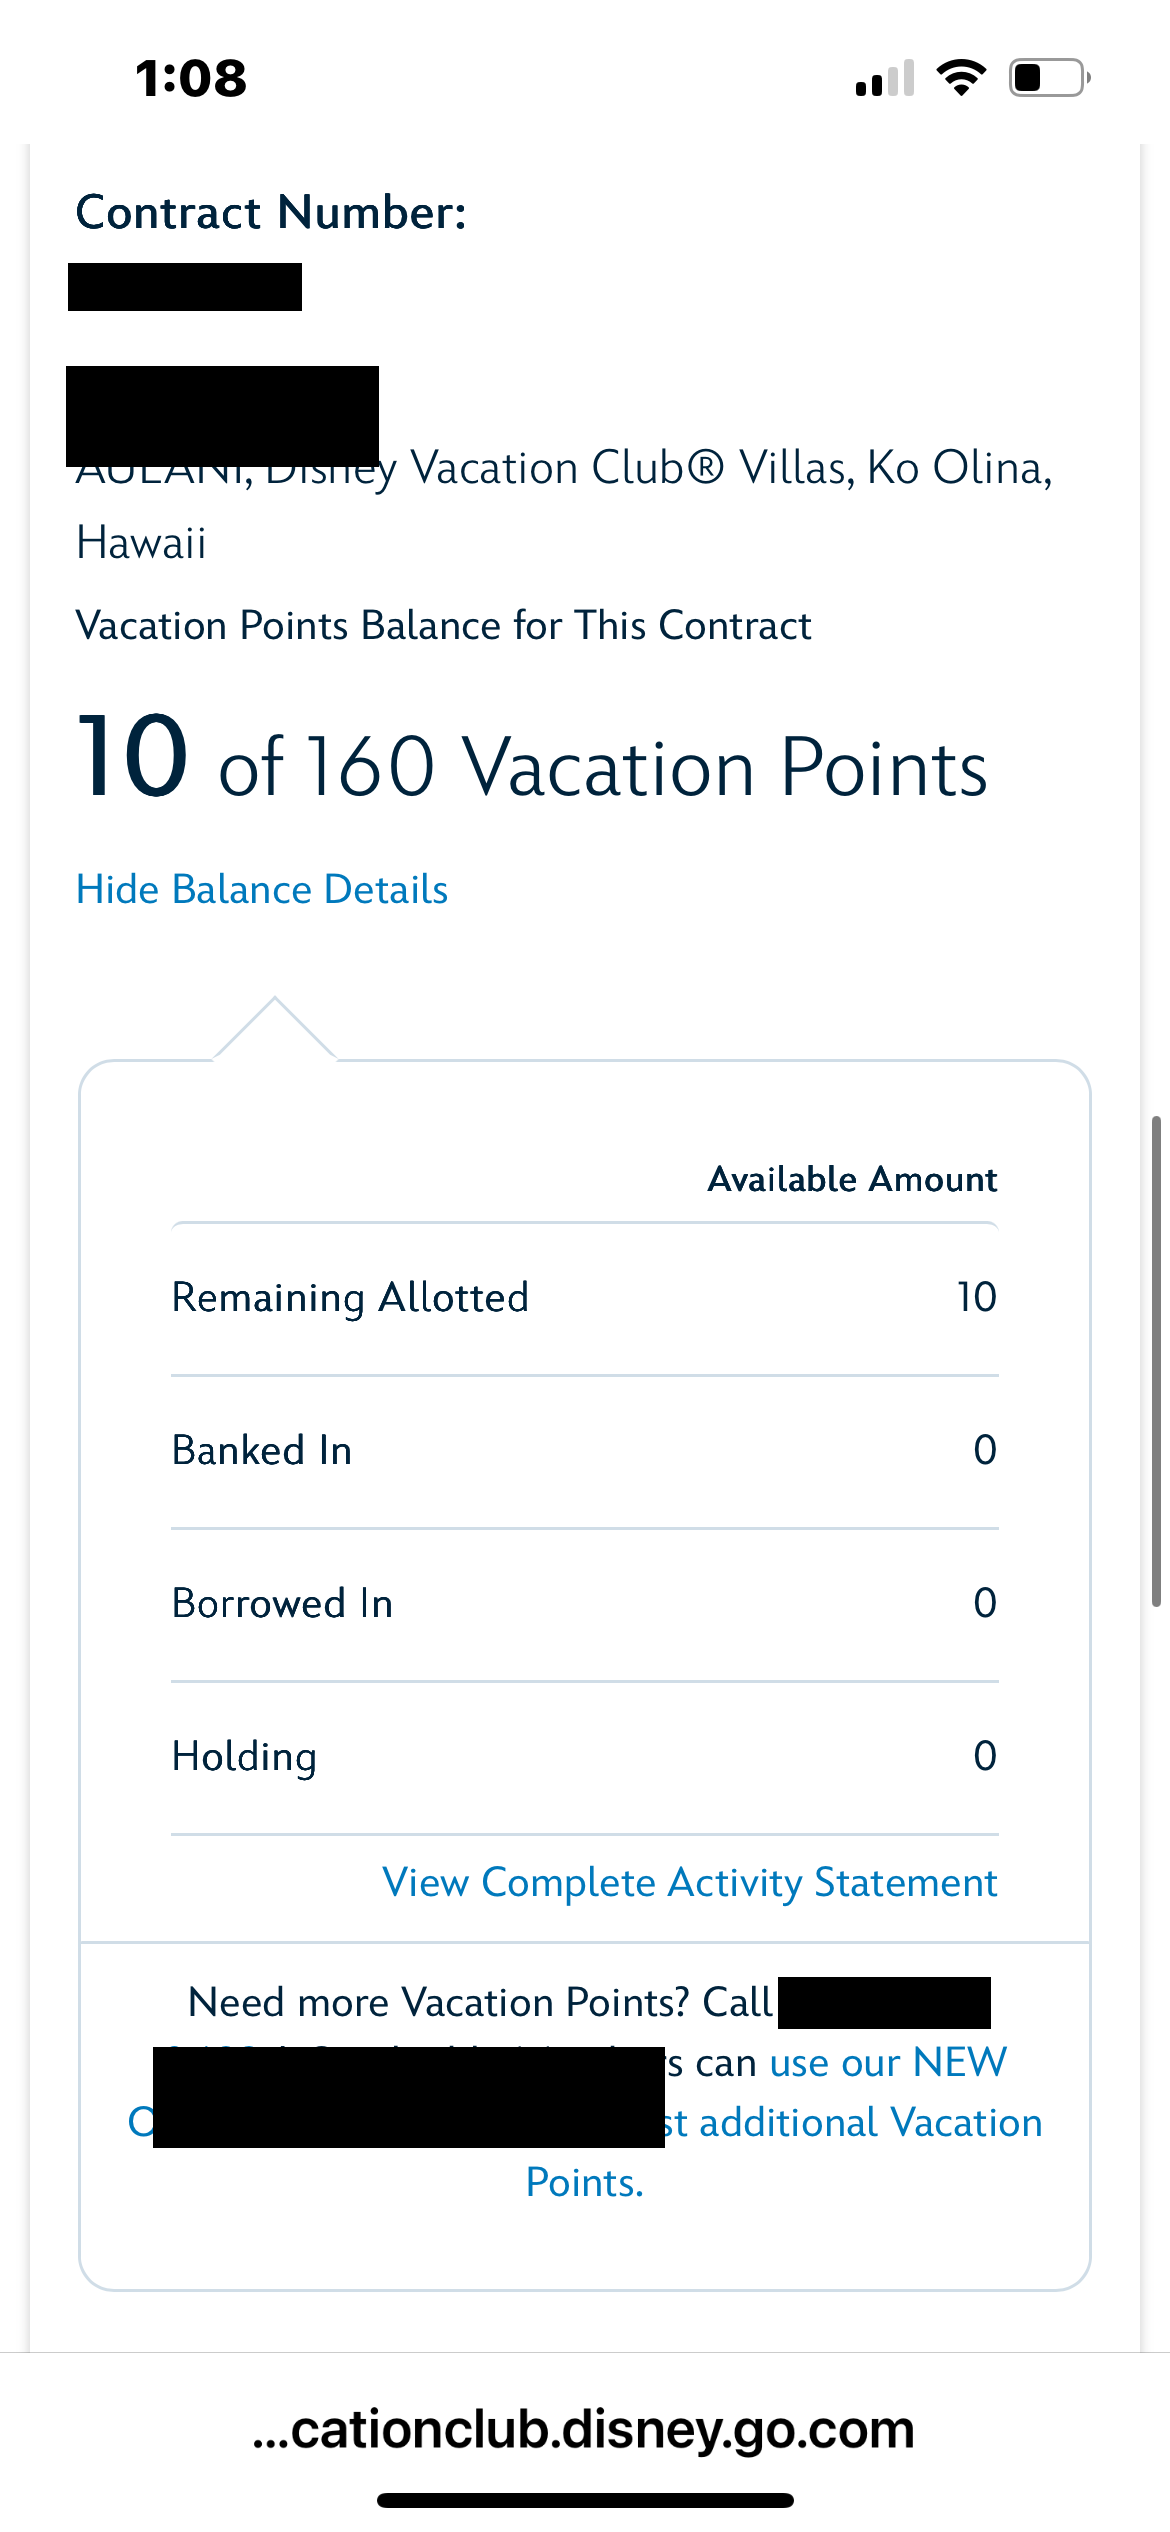Click the Available Amount column header
This screenshot has width=1170, height=2532.
pos(852,1180)
